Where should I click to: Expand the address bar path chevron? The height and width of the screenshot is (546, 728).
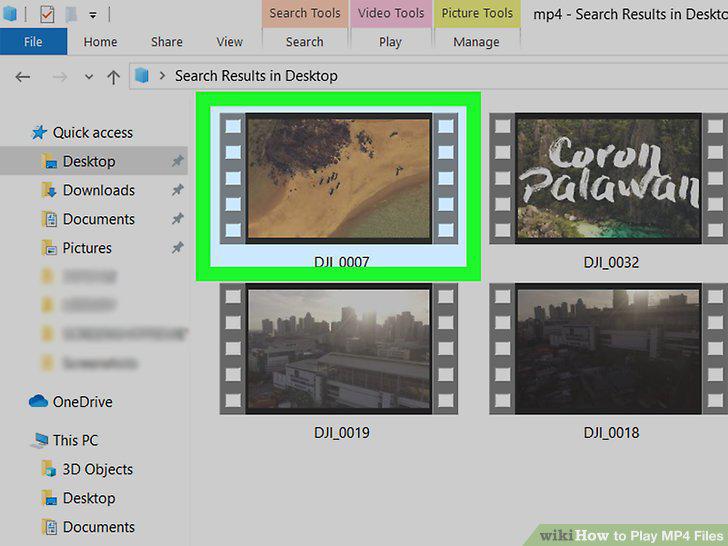coord(162,75)
